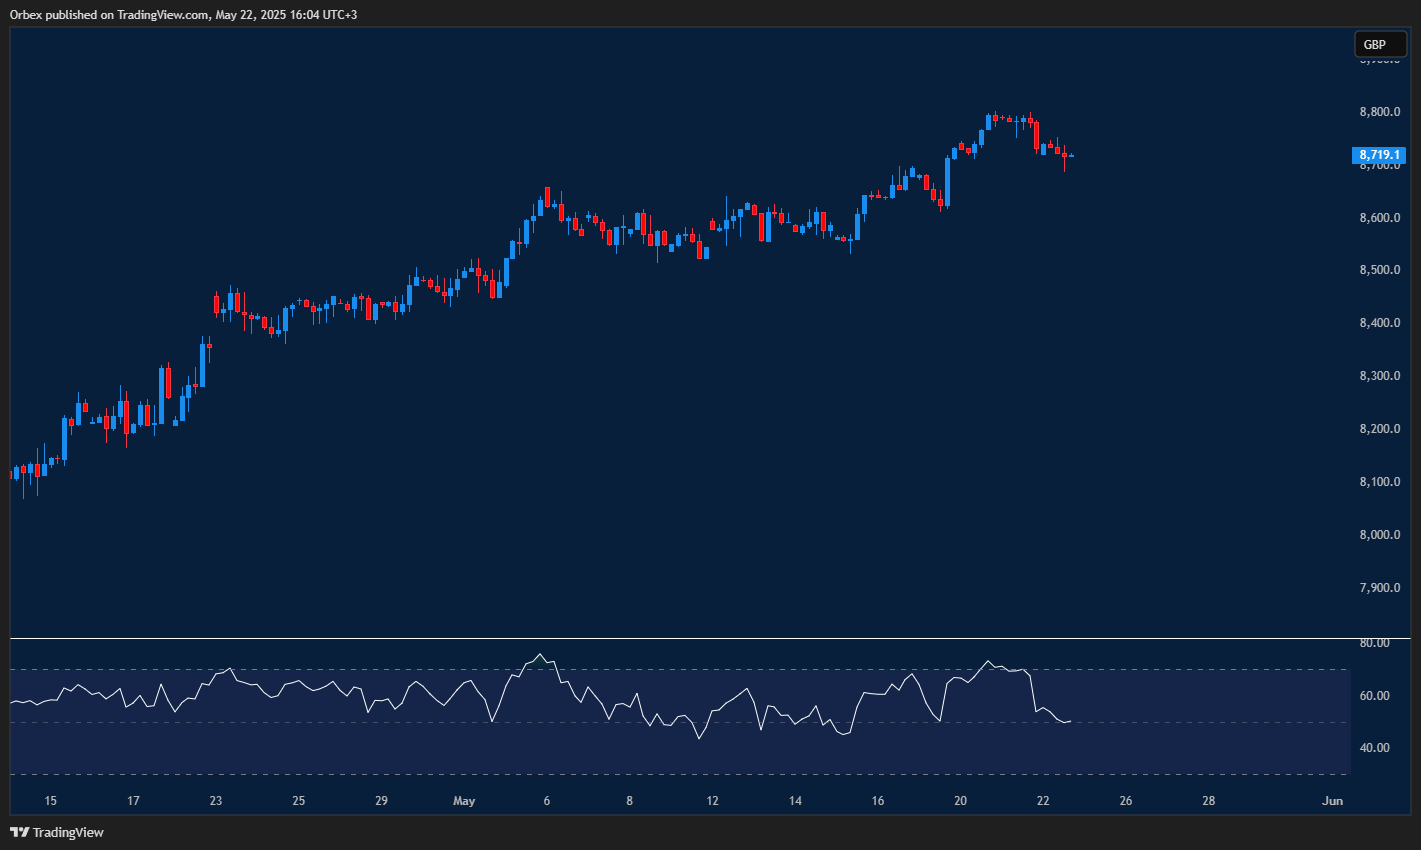The height and width of the screenshot is (850, 1421).
Task: Click the current price label 8,719.1
Action: click(x=1379, y=155)
